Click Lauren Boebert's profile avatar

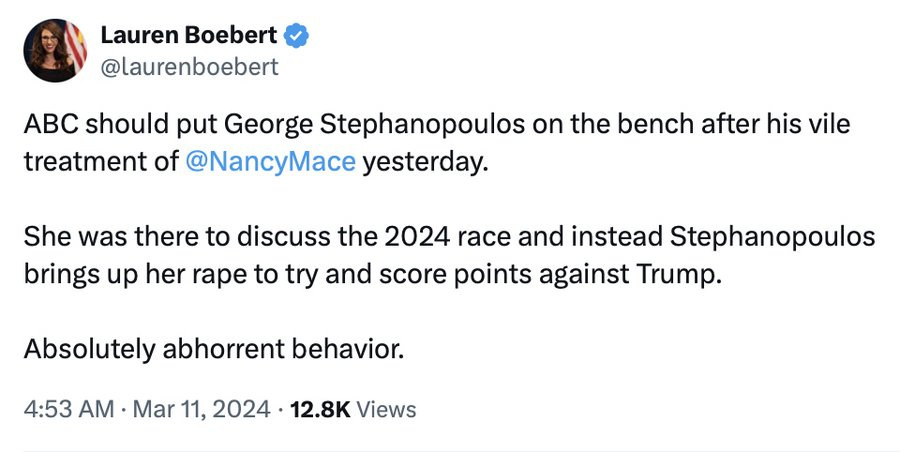click(54, 51)
